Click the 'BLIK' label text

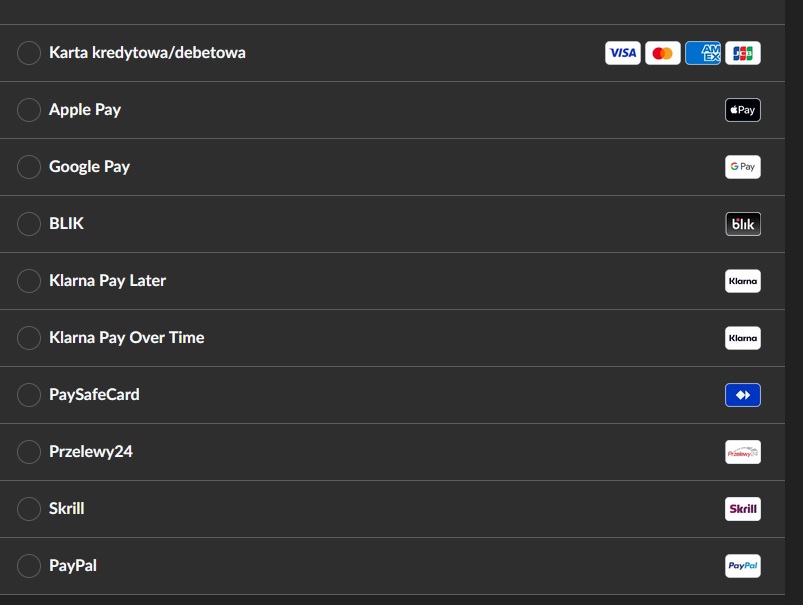pos(66,223)
